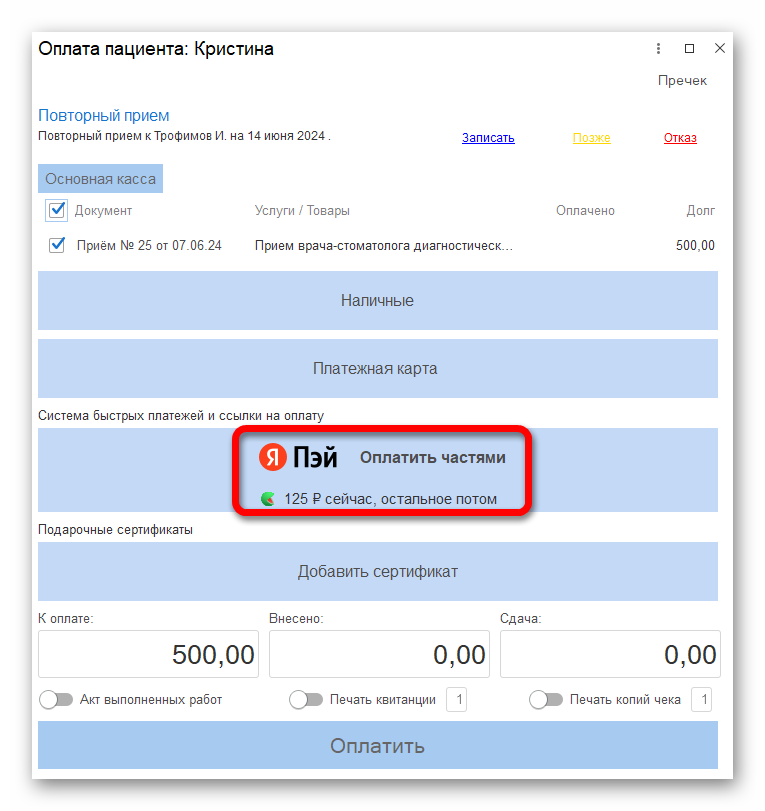
Task: Click the green Split icon near 125 ₽
Action: [268, 499]
